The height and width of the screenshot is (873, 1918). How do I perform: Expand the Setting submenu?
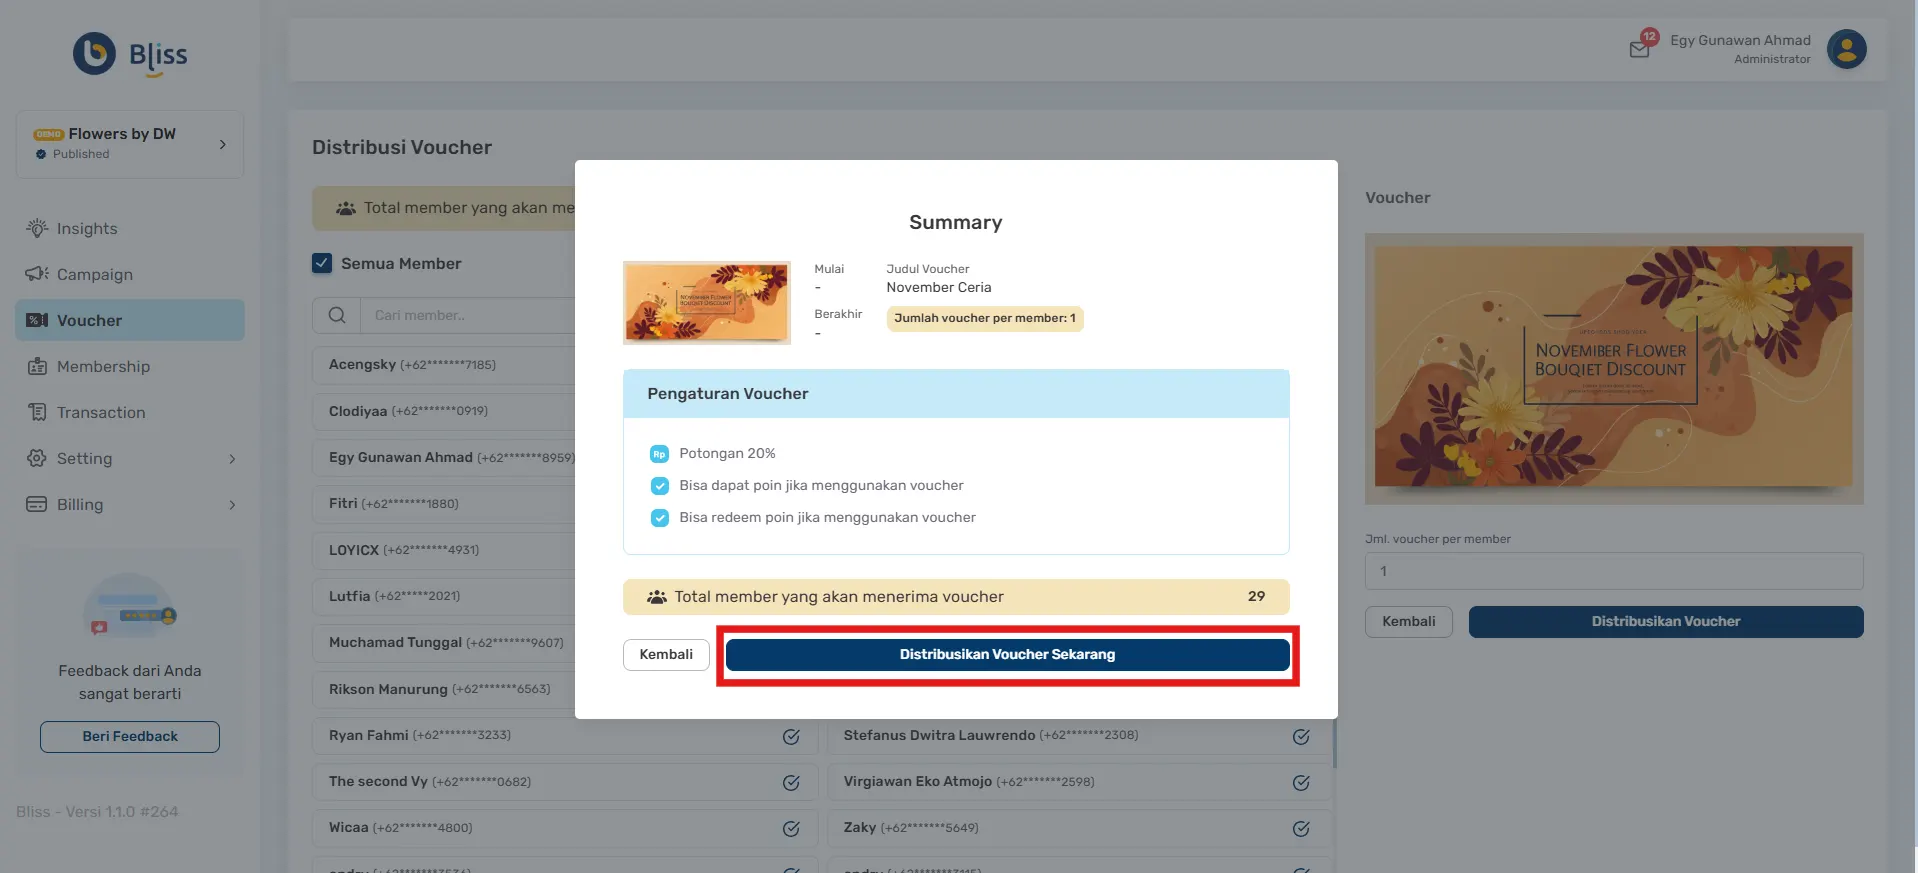(232, 459)
